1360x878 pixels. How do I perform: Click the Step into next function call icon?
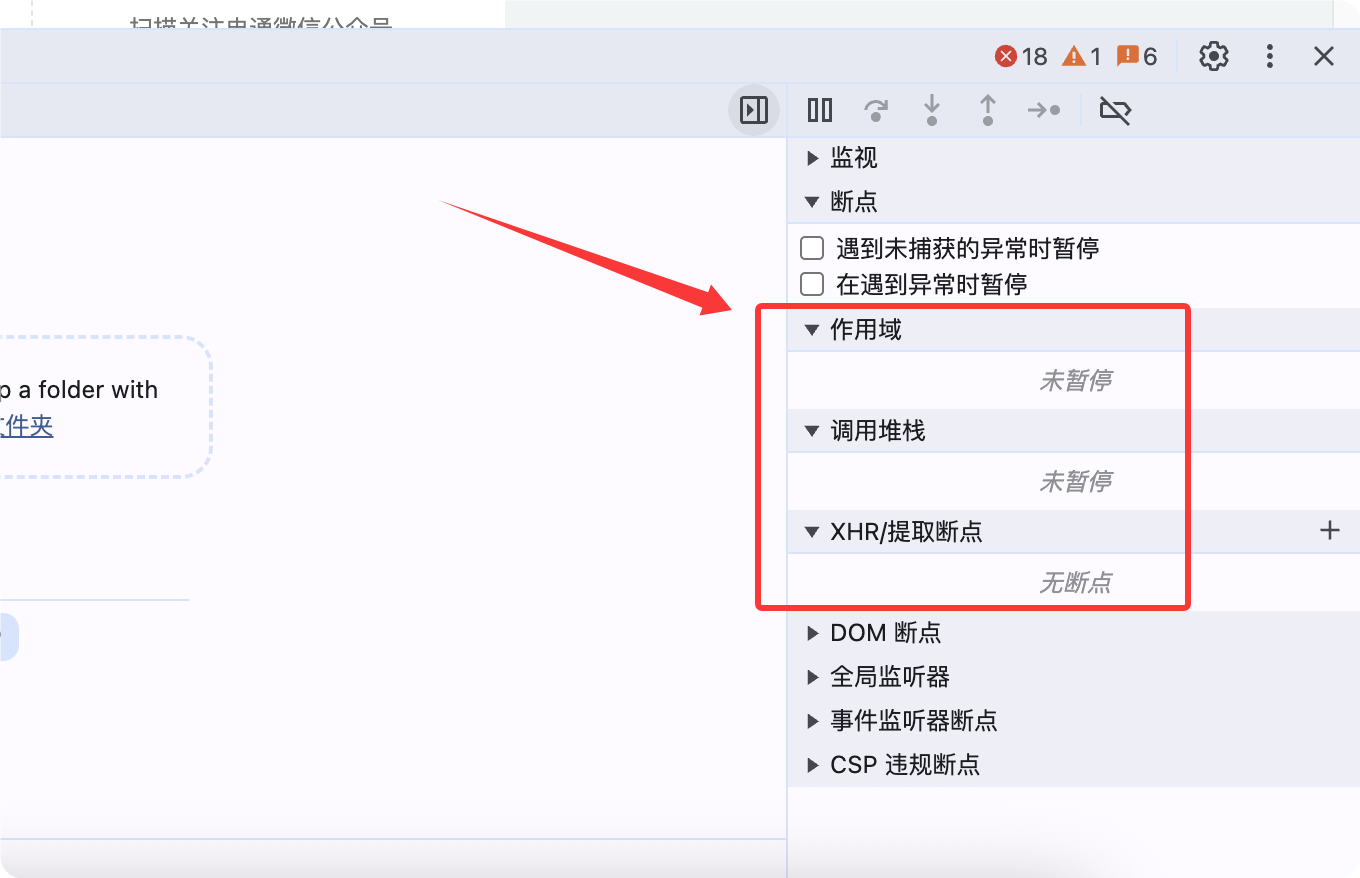pyautogui.click(x=932, y=110)
